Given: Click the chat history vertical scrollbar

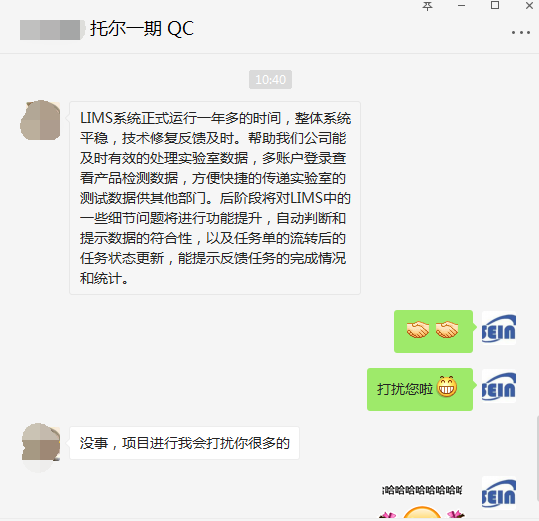Looking at the screenshot, I should 537,457.
